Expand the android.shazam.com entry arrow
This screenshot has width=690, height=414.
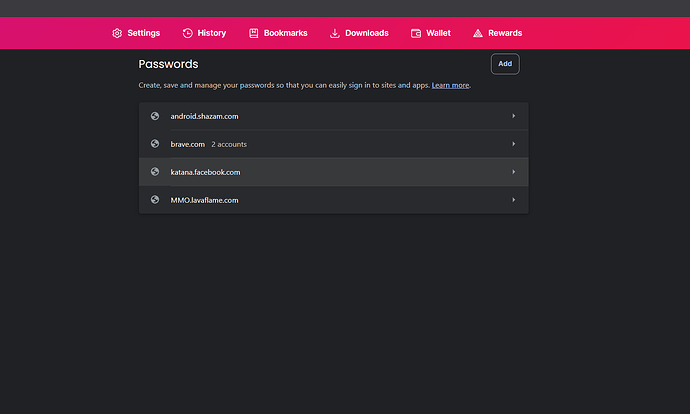click(x=514, y=116)
